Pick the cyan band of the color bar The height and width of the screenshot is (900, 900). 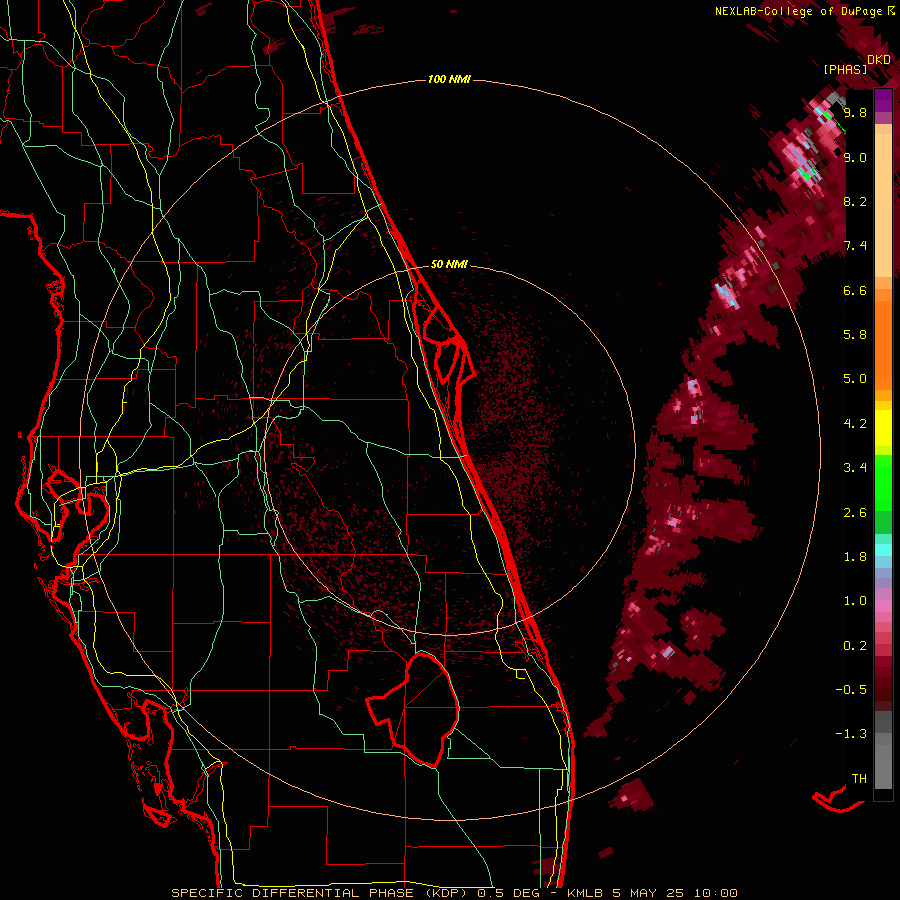pos(883,550)
